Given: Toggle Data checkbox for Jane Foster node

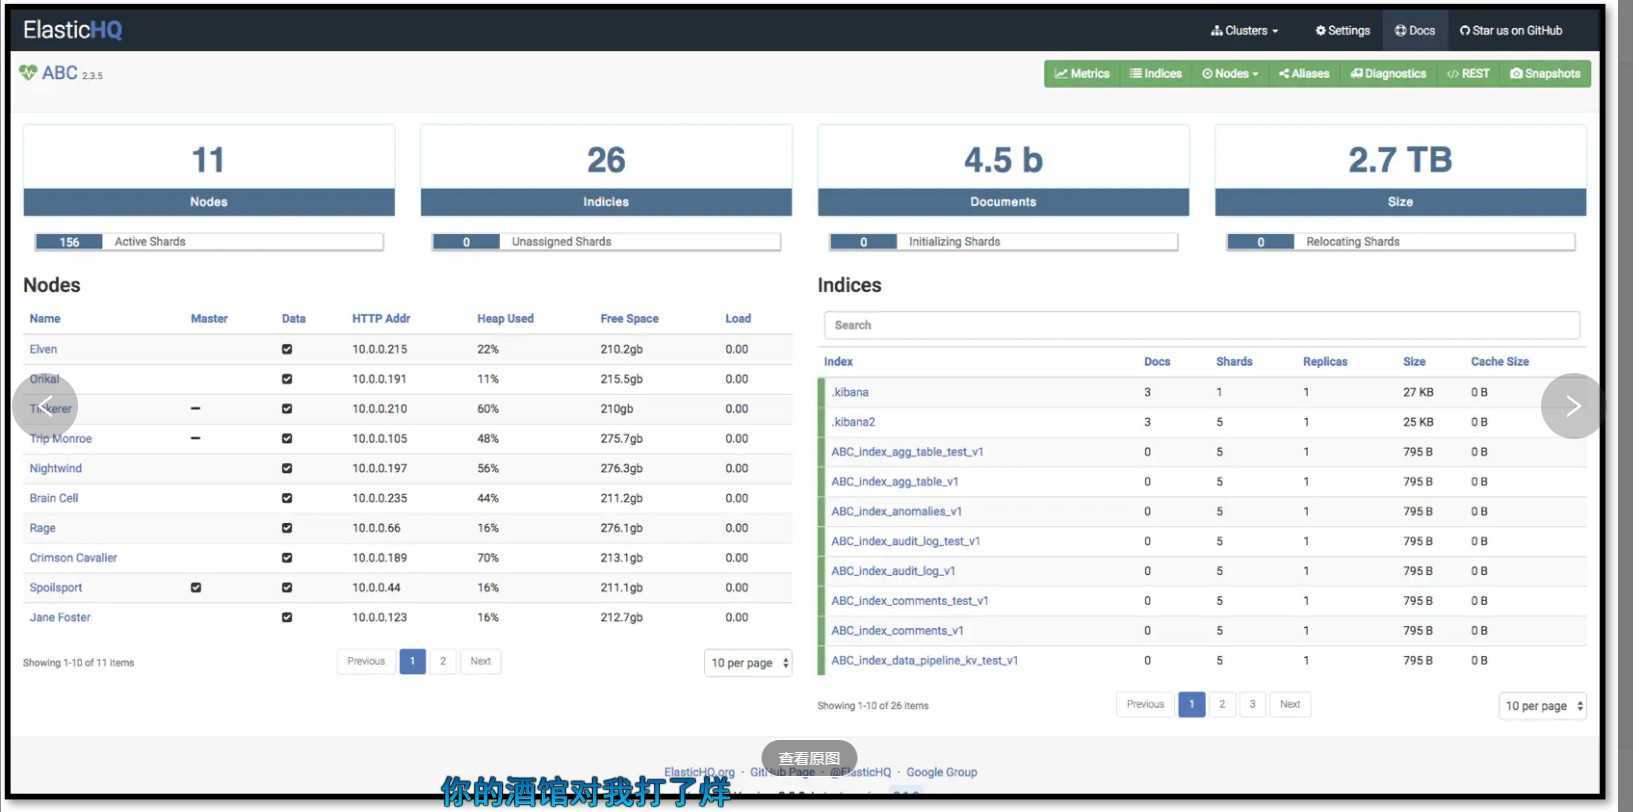Looking at the screenshot, I should click(x=287, y=618).
